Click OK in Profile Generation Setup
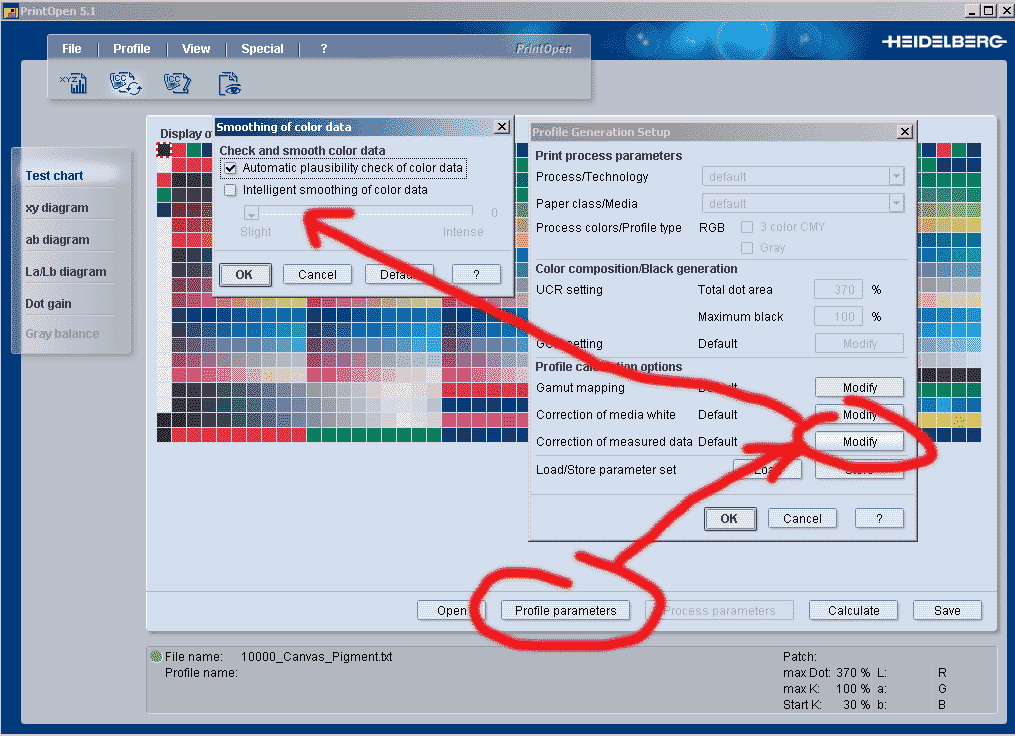Screen dimensions: 1015x736 (x=730, y=519)
